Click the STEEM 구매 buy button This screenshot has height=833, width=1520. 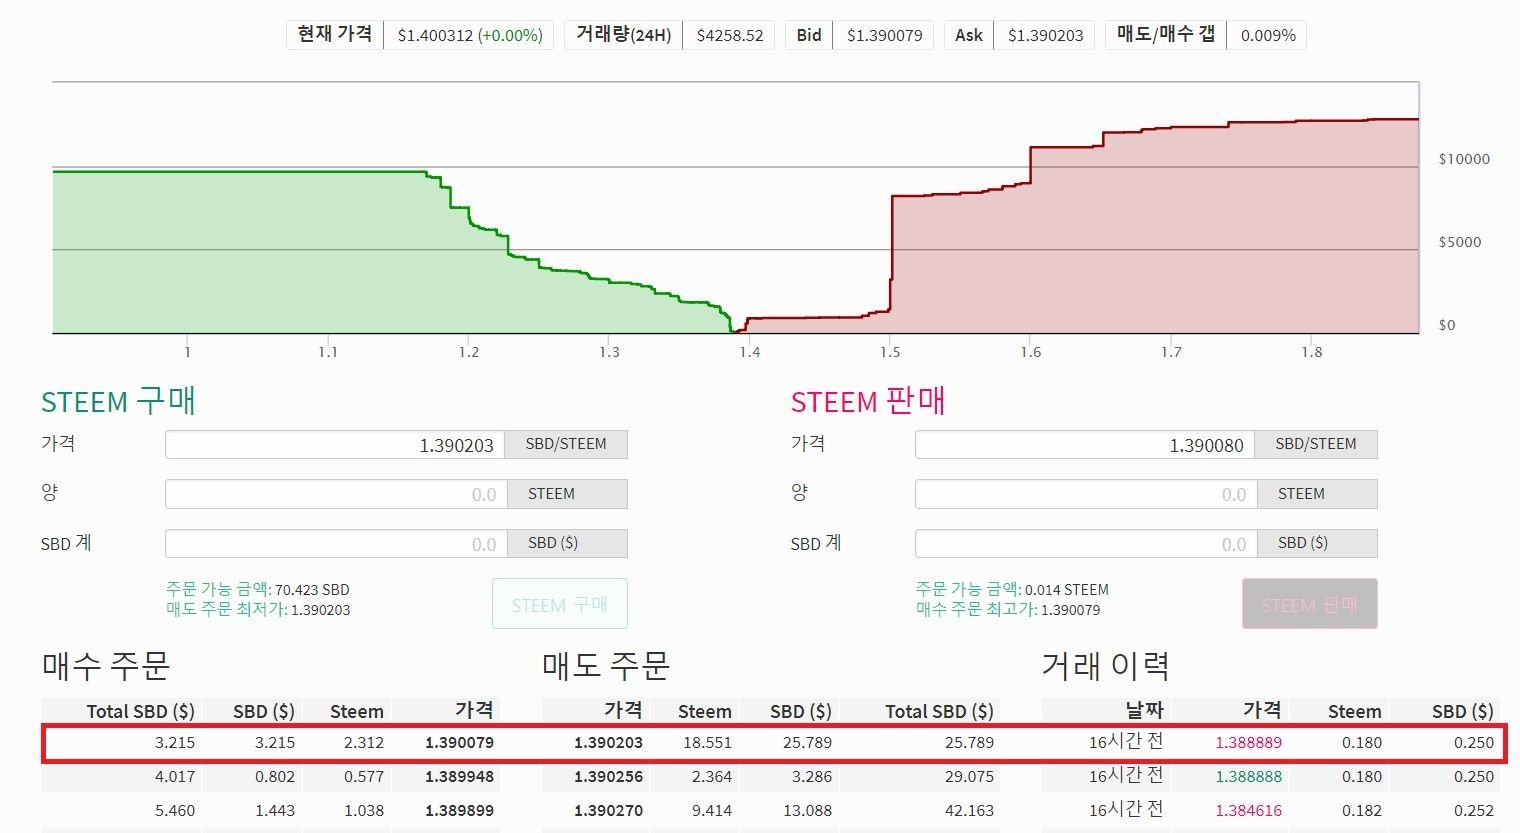(560, 604)
